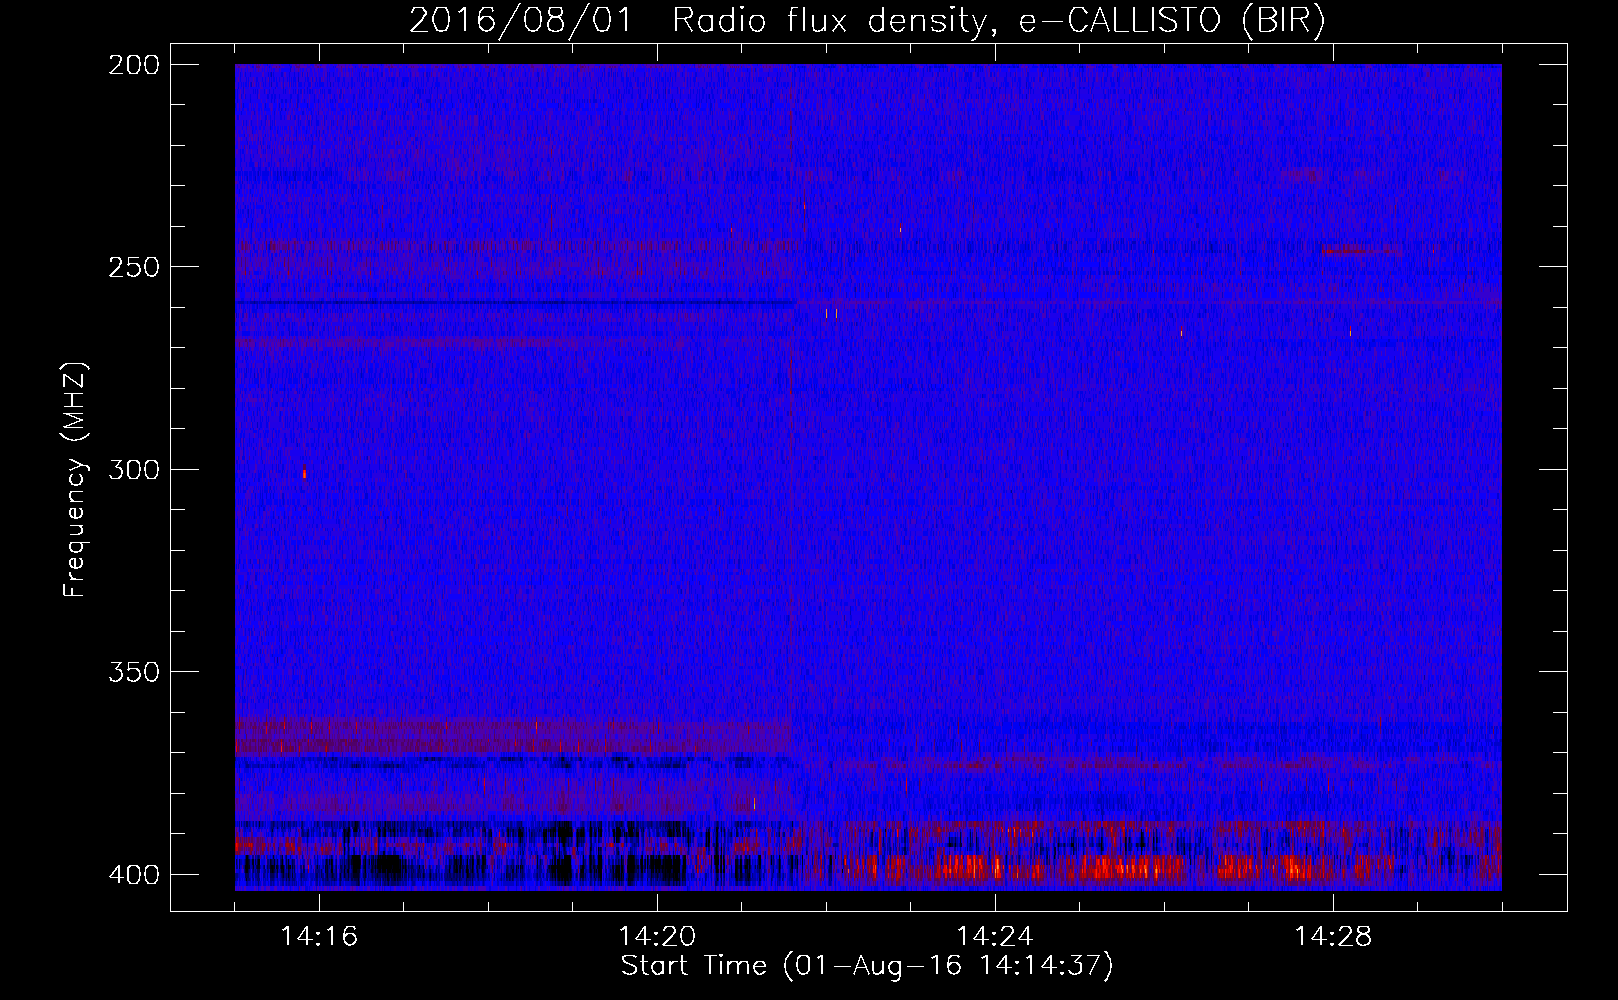Click the bright red burst near 400 MHz at 14:24
The image size is (1618, 1000).
point(970,867)
